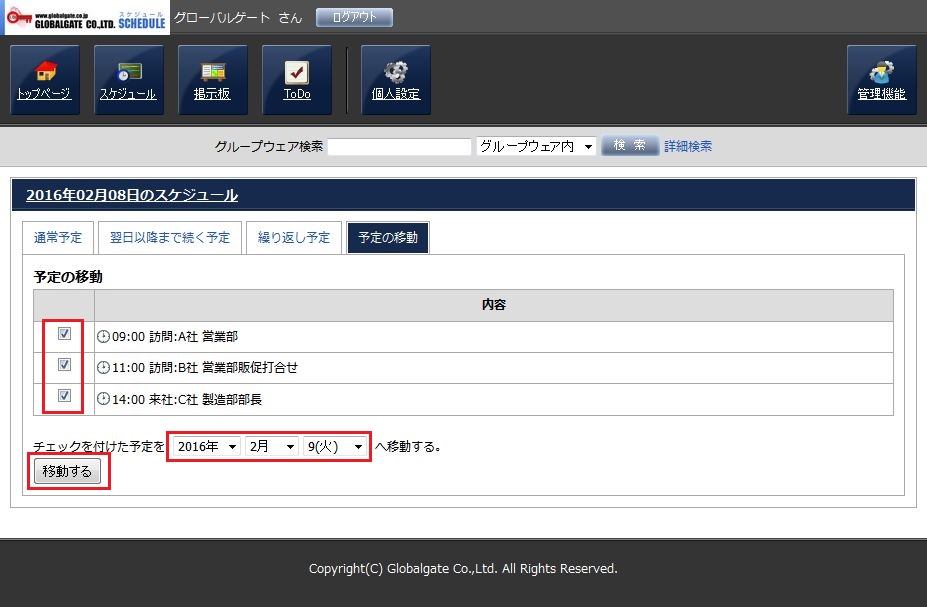Uncheck the 11:00 訪問:B社 checkbox
Viewport: 927px width, 607px height.
click(64, 365)
